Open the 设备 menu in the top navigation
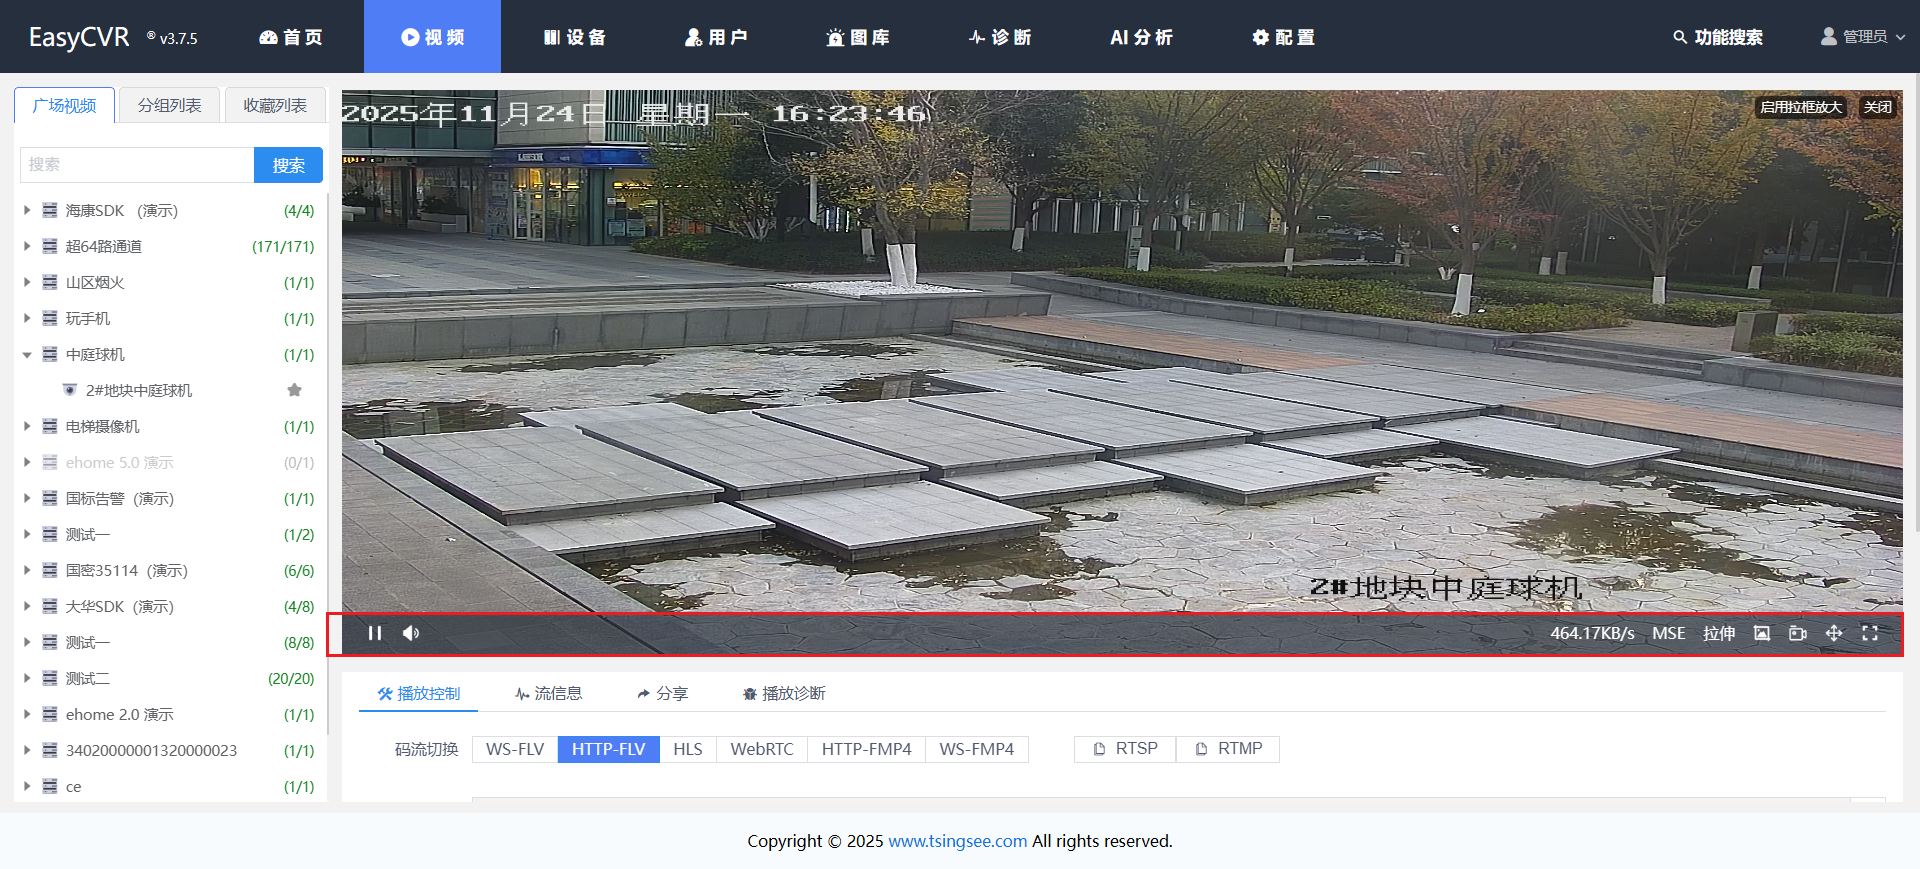Image resolution: width=1920 pixels, height=869 pixels. tap(575, 37)
